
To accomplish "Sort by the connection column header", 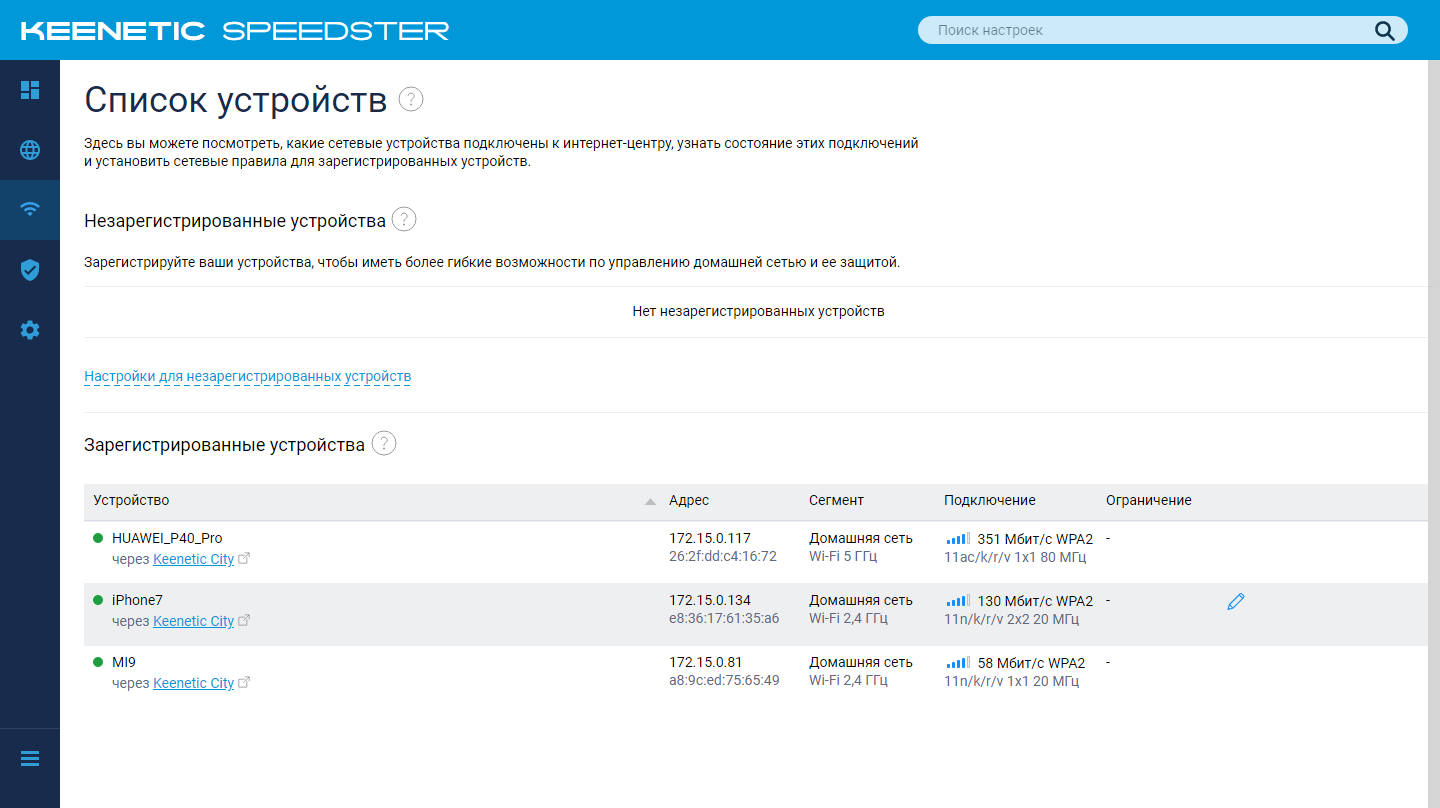I will point(989,501).
